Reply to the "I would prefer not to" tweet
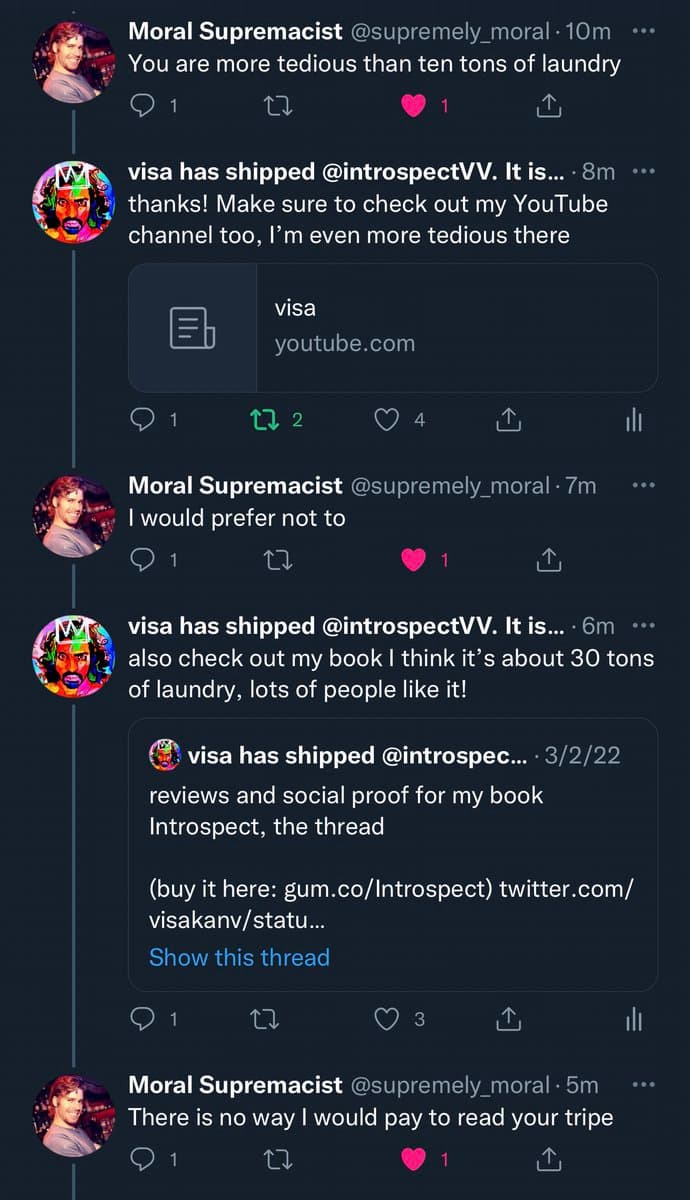 point(143,560)
